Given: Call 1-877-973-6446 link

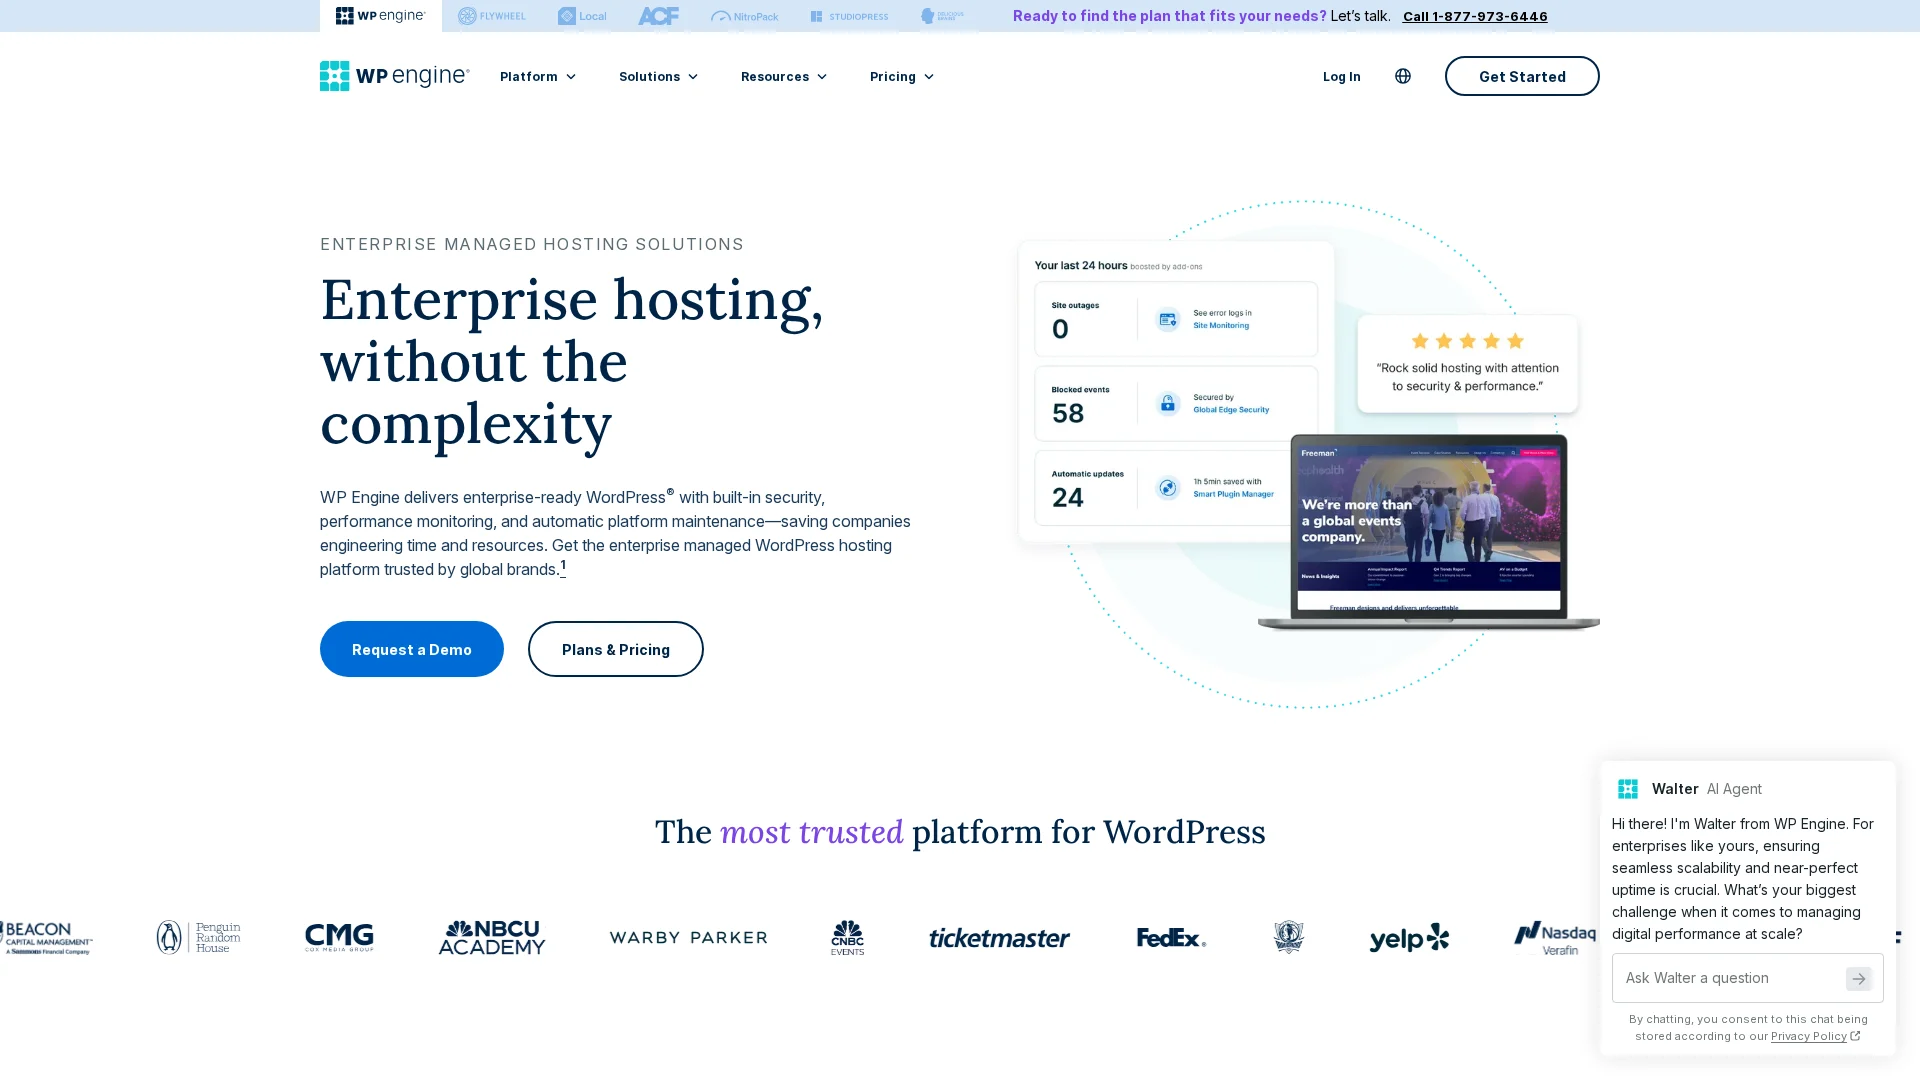Looking at the screenshot, I should (1475, 16).
